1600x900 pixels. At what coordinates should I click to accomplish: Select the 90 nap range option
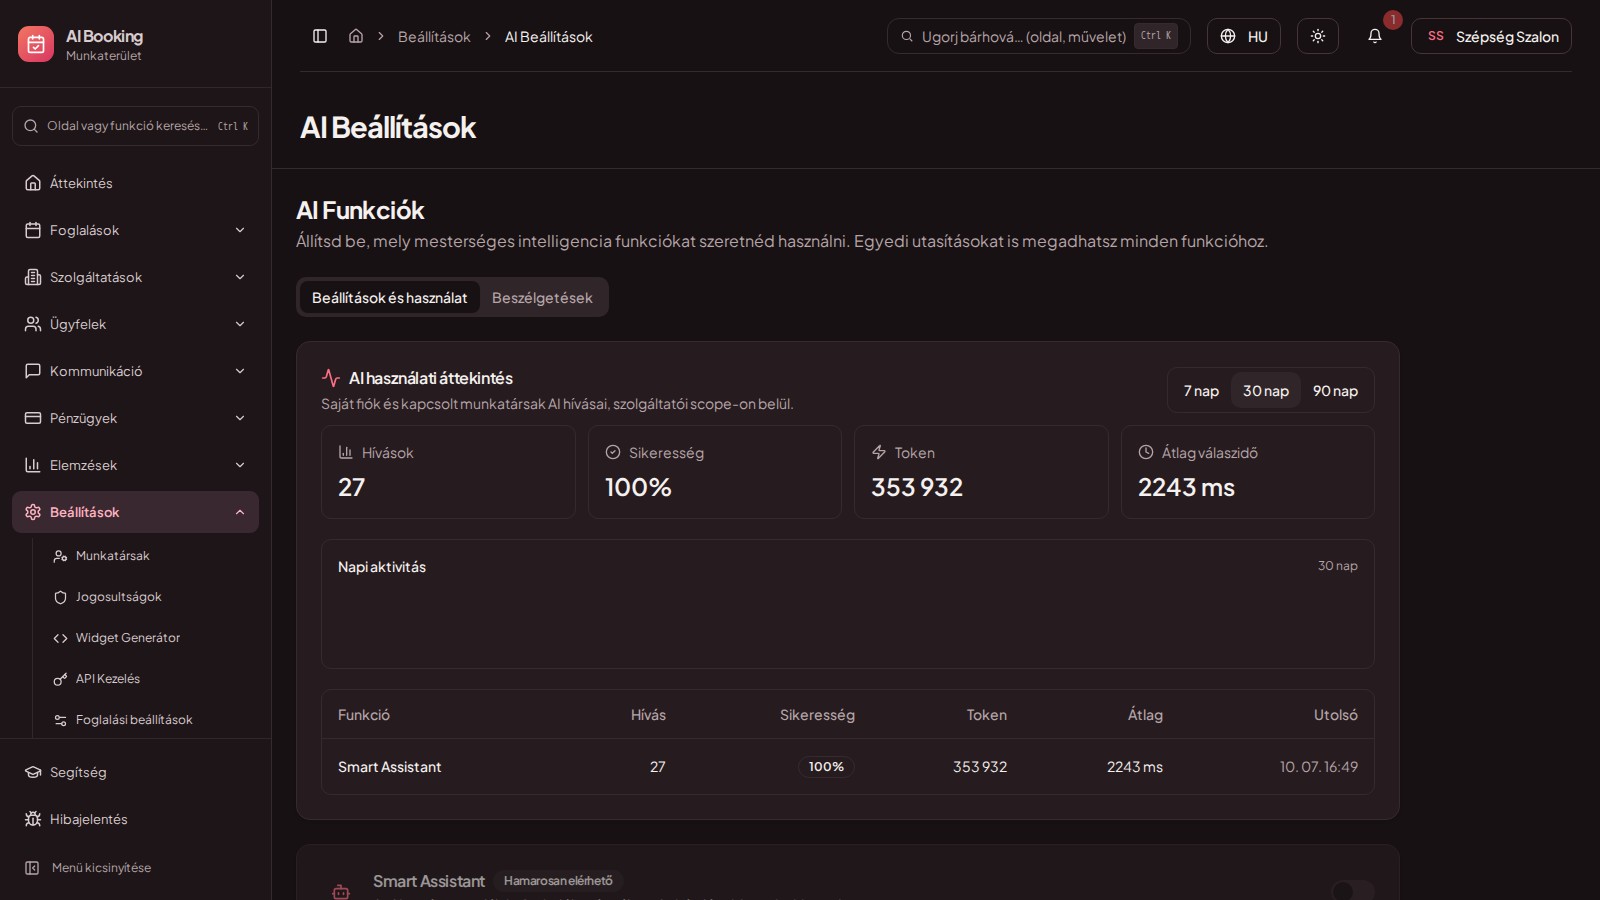point(1335,391)
